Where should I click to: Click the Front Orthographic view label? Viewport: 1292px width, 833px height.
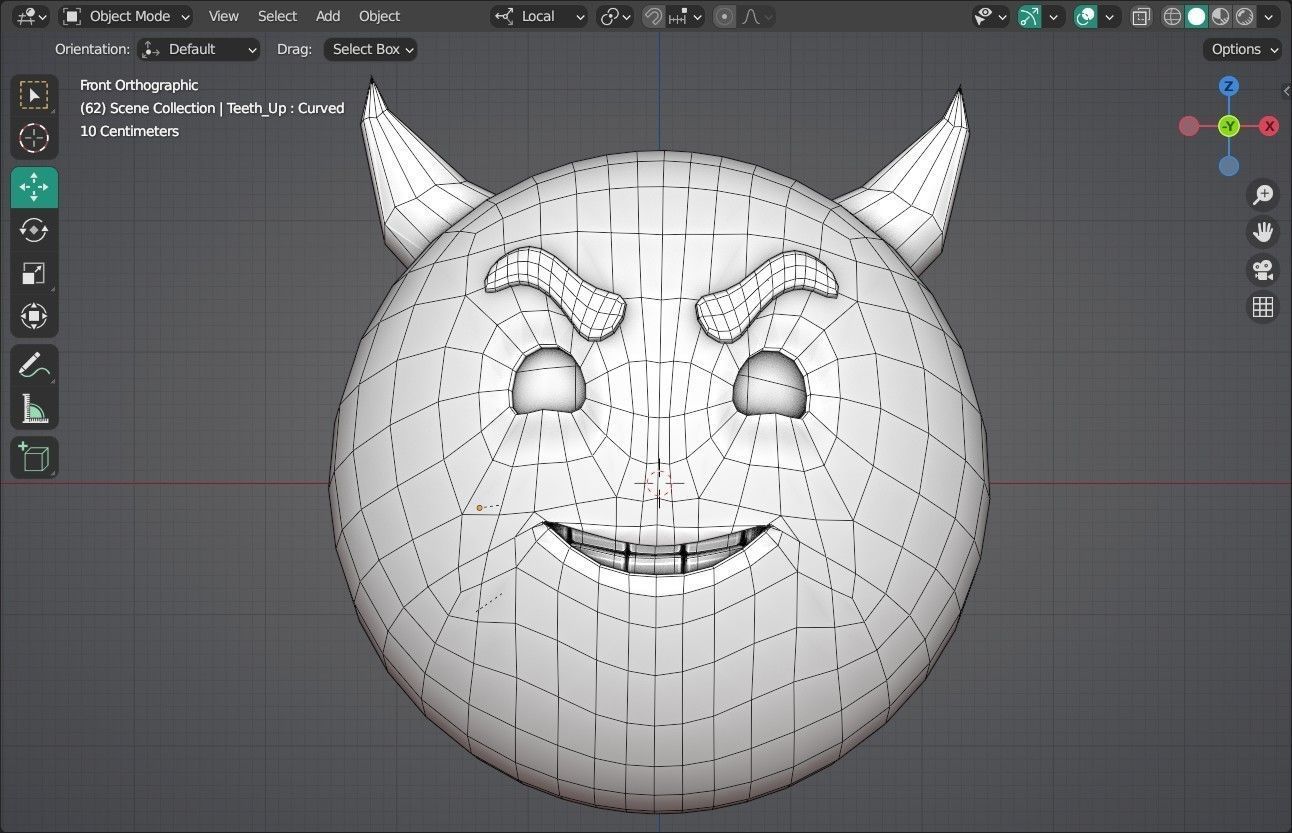tap(139, 85)
